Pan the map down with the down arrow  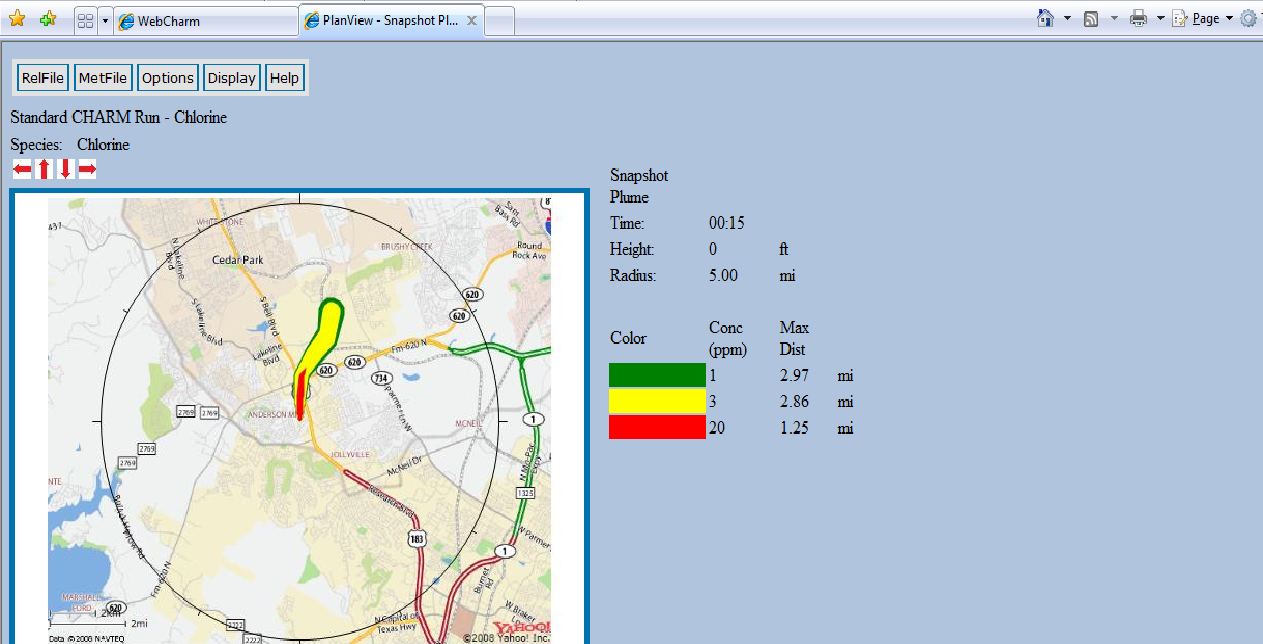click(65, 170)
